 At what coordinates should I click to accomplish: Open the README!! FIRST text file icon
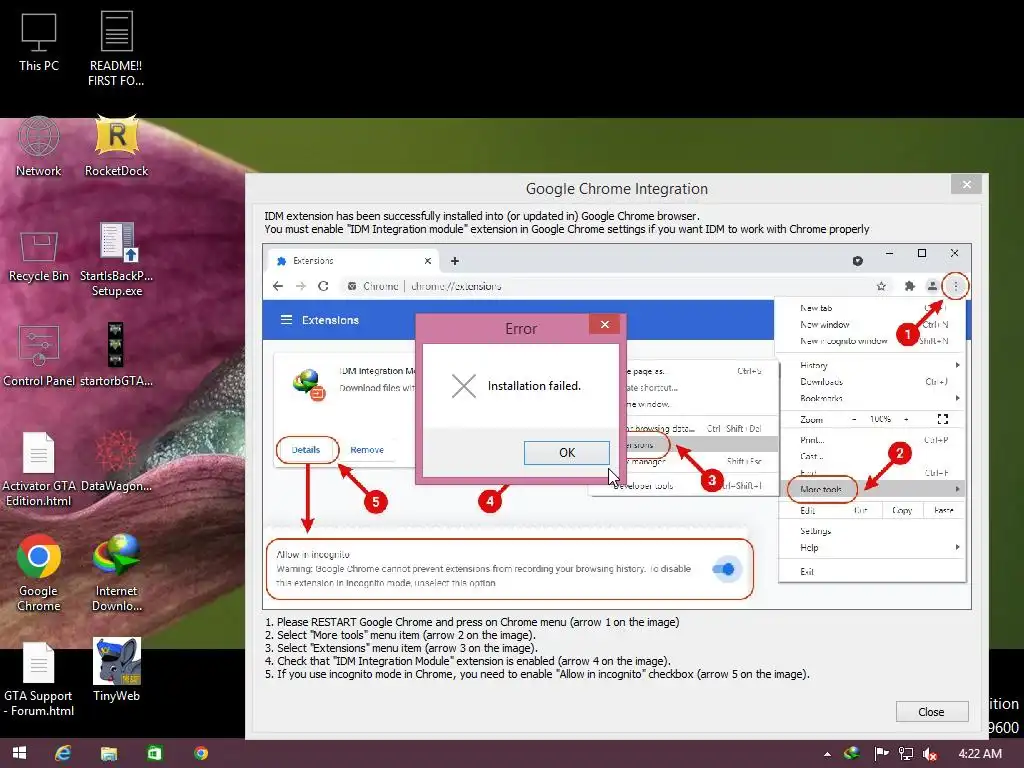tap(116, 49)
